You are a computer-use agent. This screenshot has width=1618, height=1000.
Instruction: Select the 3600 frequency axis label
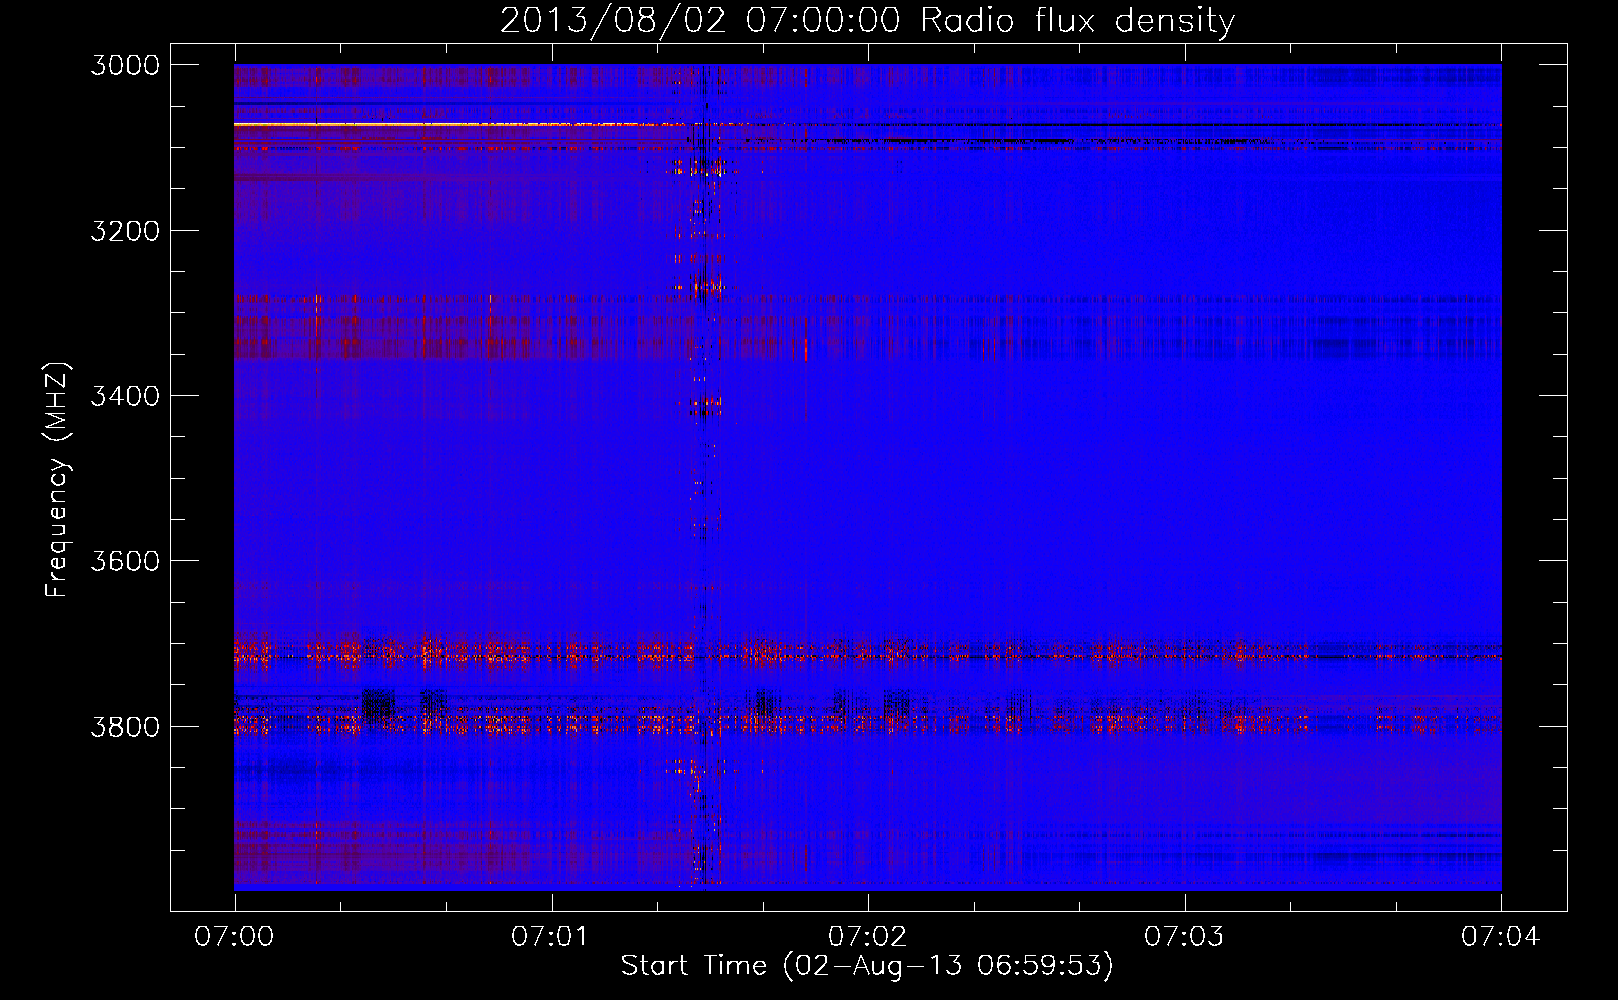tap(125, 561)
